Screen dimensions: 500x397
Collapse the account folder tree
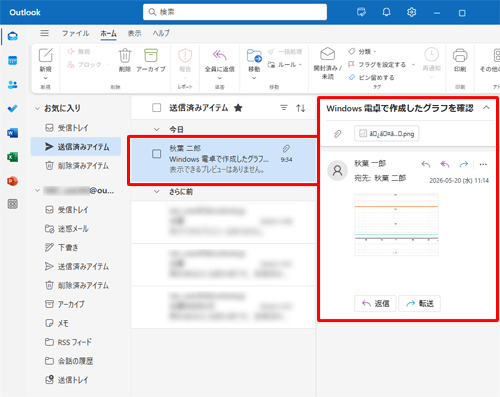[x=37, y=190]
